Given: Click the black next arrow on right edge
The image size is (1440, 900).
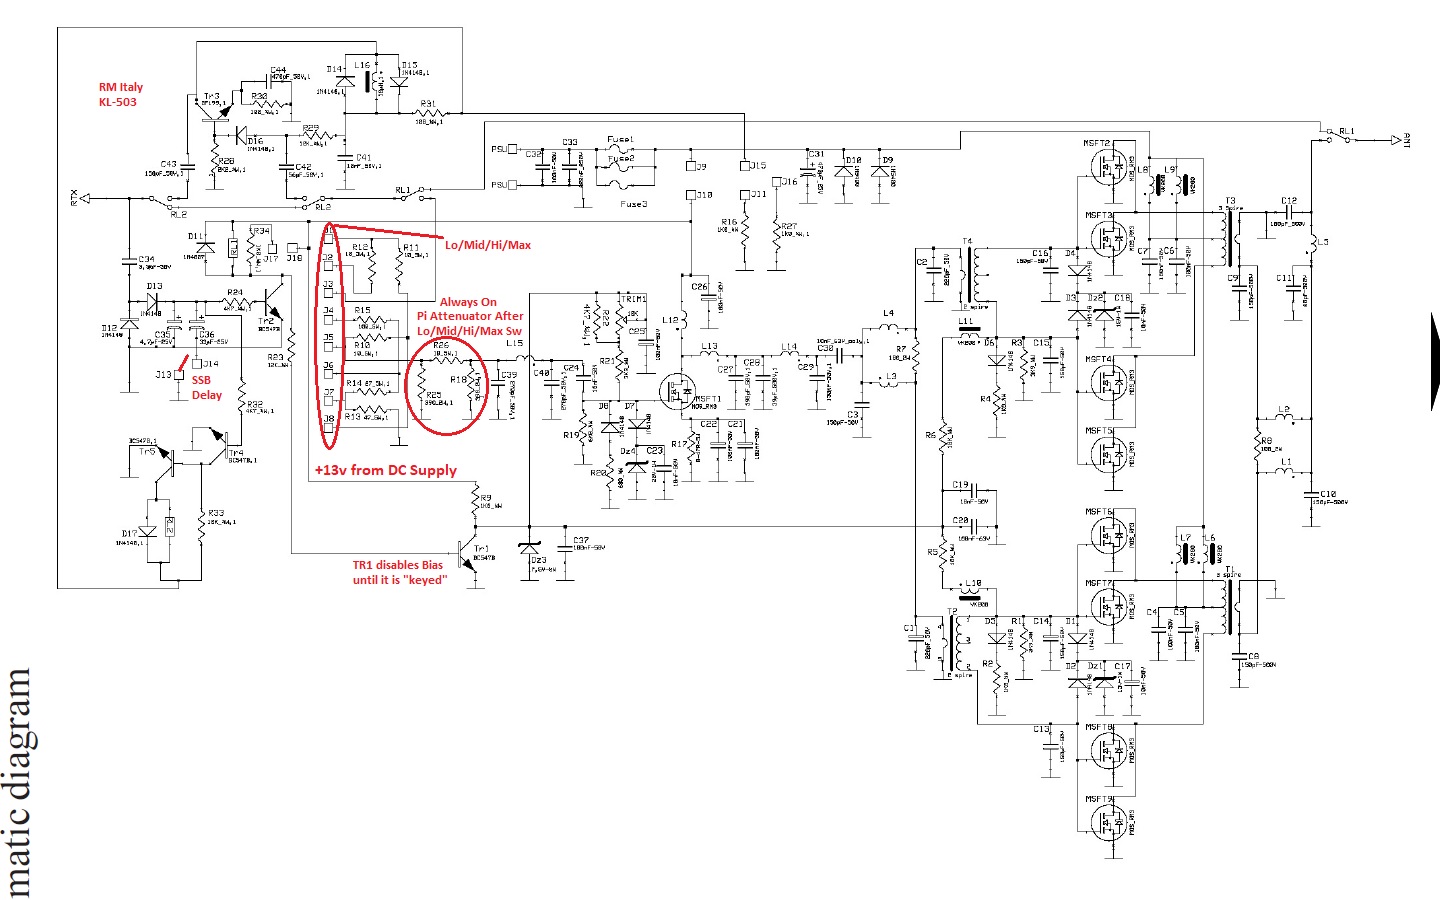Looking at the screenshot, I should 1435,360.
